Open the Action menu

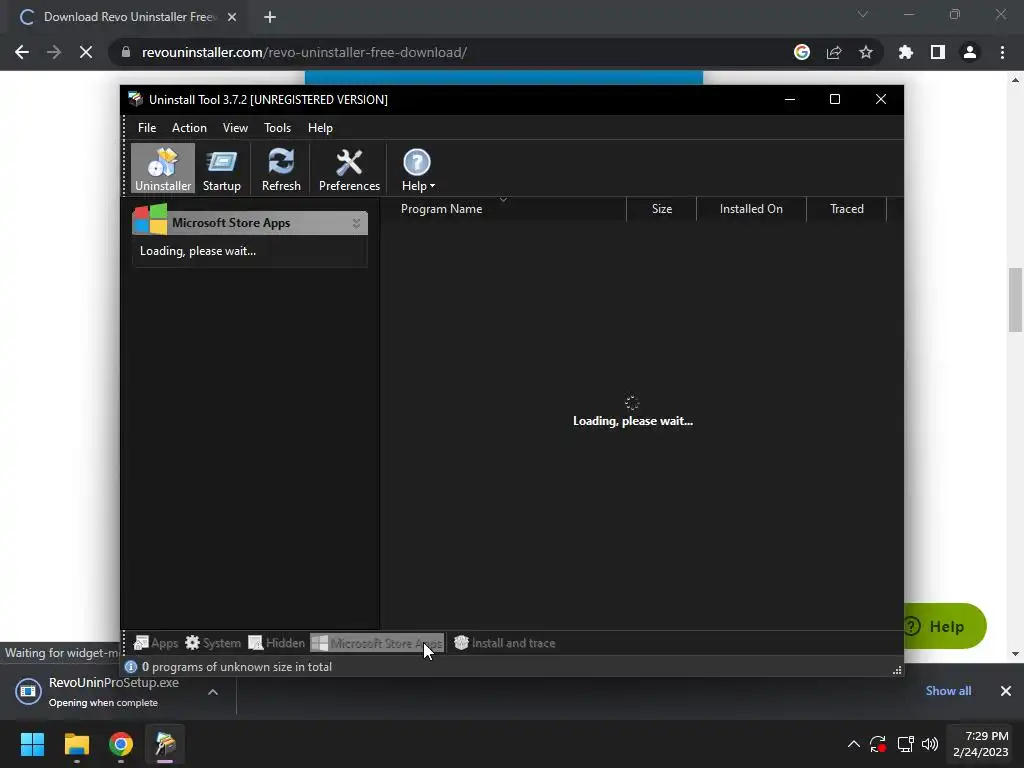click(189, 128)
